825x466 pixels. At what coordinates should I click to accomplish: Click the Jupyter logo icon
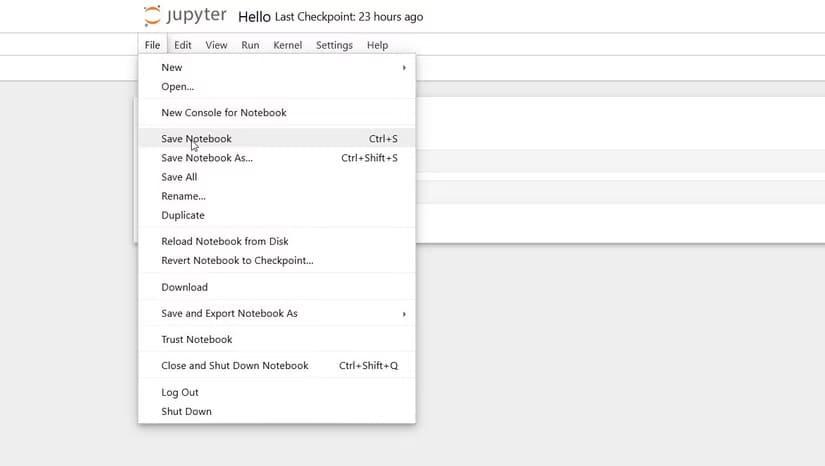[152, 16]
